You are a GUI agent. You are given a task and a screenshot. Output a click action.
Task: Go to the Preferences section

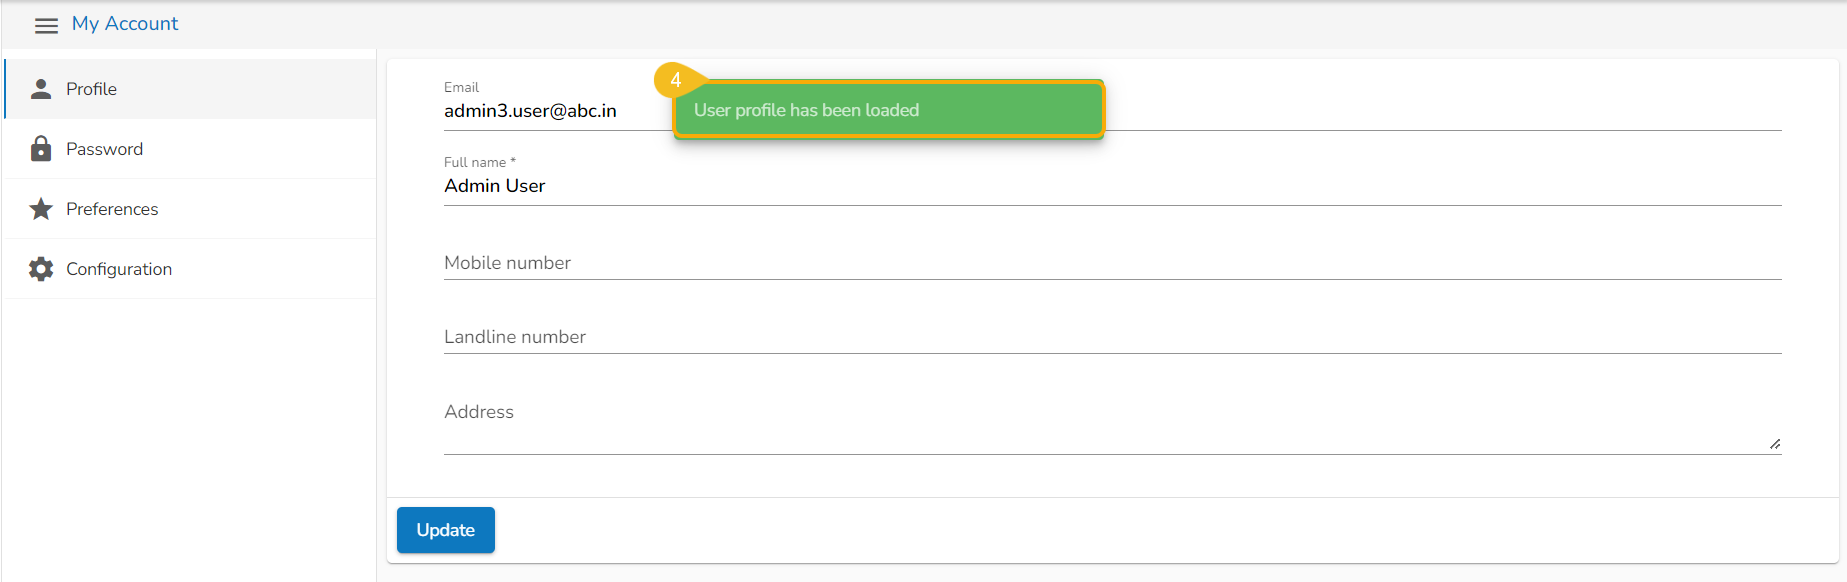coord(112,209)
